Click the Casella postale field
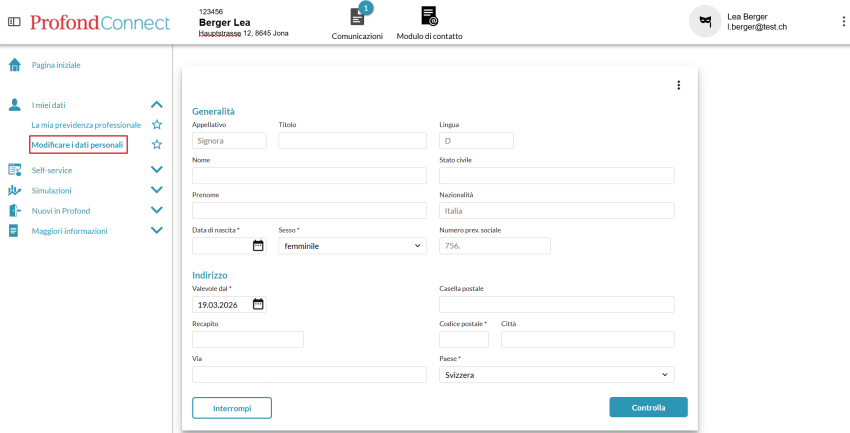 [557, 305]
